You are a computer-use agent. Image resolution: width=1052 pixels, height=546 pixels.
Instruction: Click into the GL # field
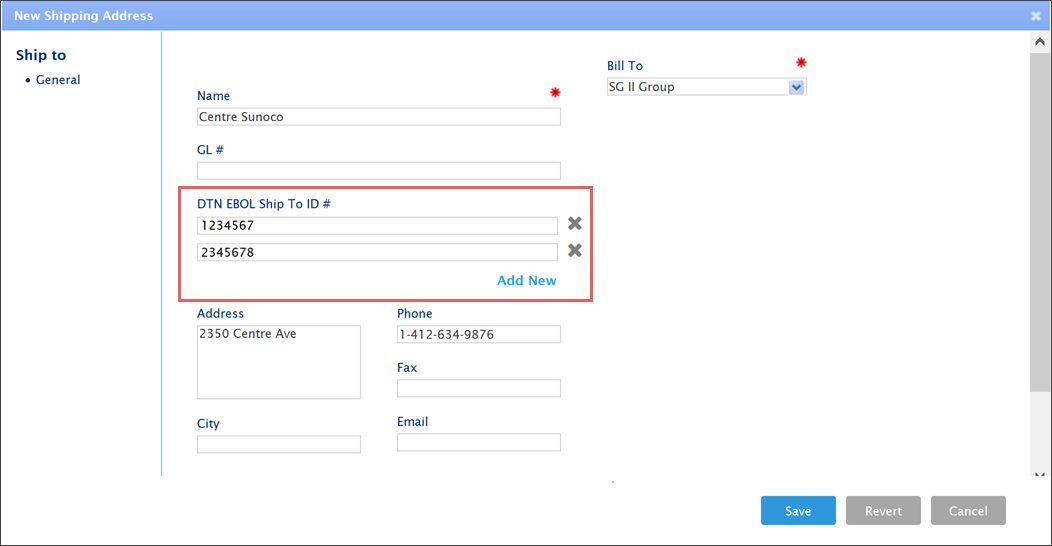pyautogui.click(x=378, y=171)
